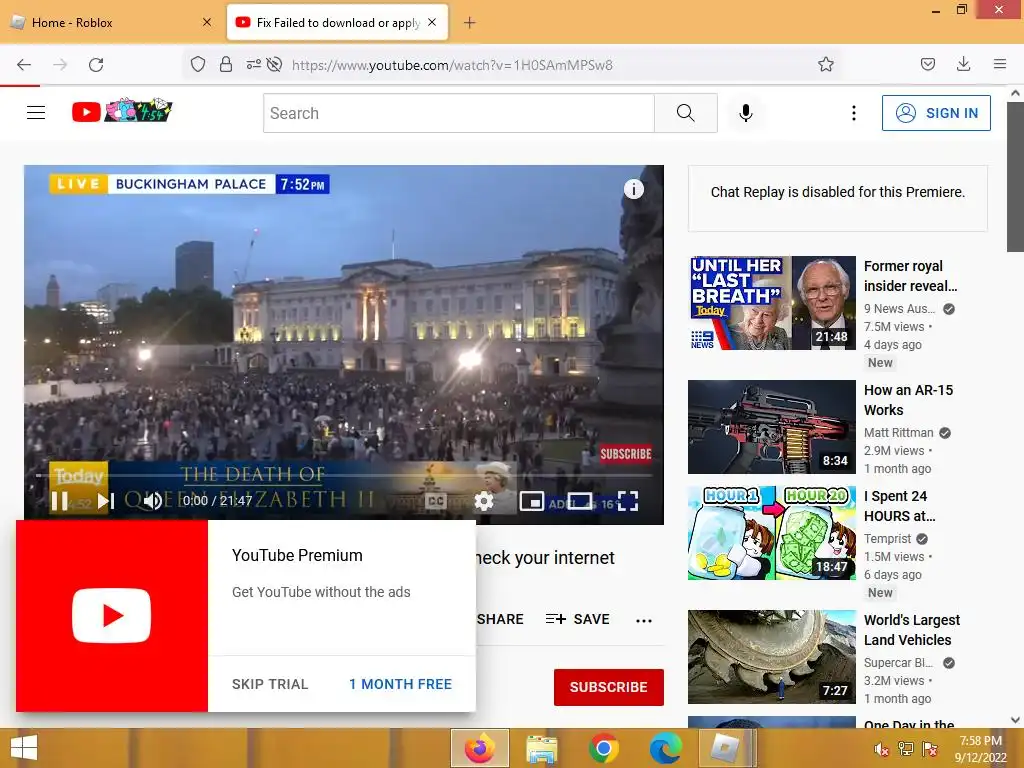Skip to next video
The width and height of the screenshot is (1024, 768).
click(x=105, y=501)
